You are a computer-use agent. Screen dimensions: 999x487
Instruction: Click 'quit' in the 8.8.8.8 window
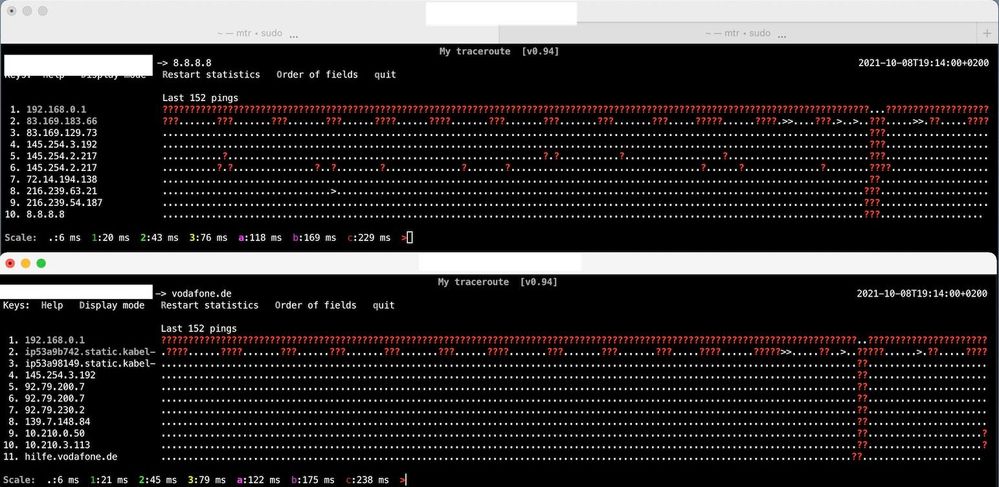(385, 75)
